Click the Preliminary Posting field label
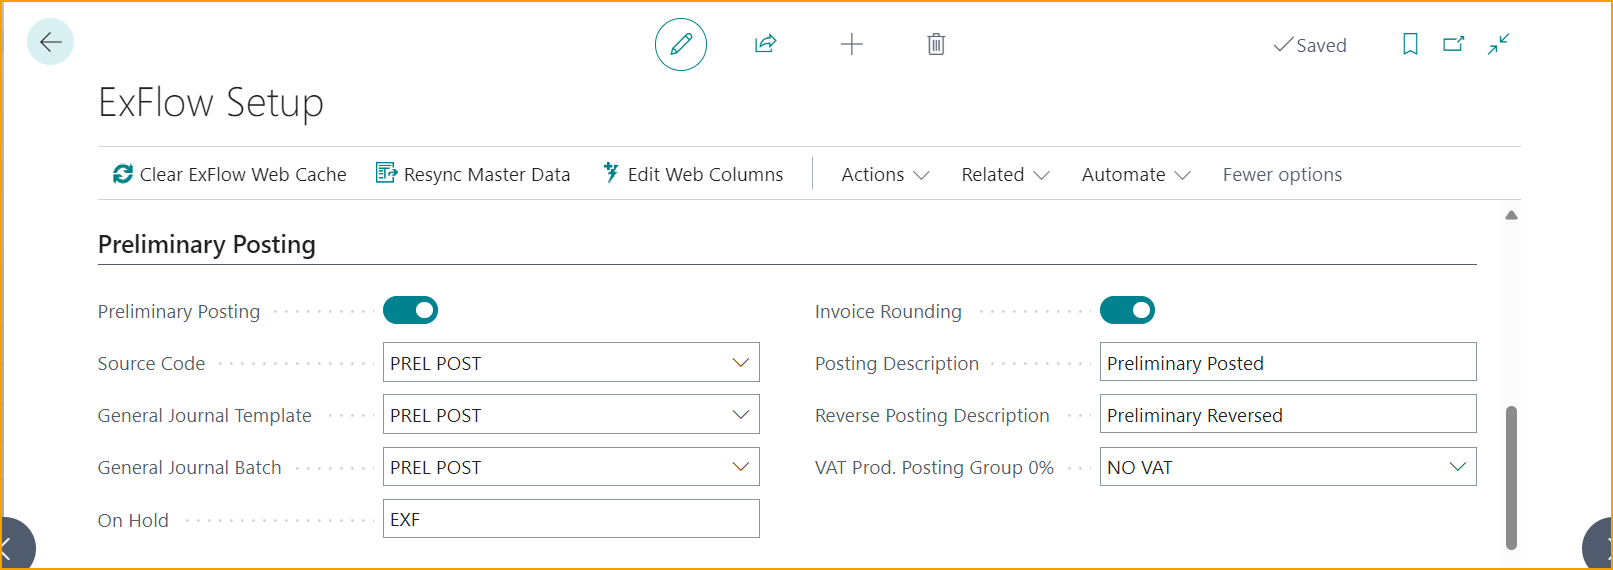Screen dimensions: 1613x570 click(x=179, y=312)
